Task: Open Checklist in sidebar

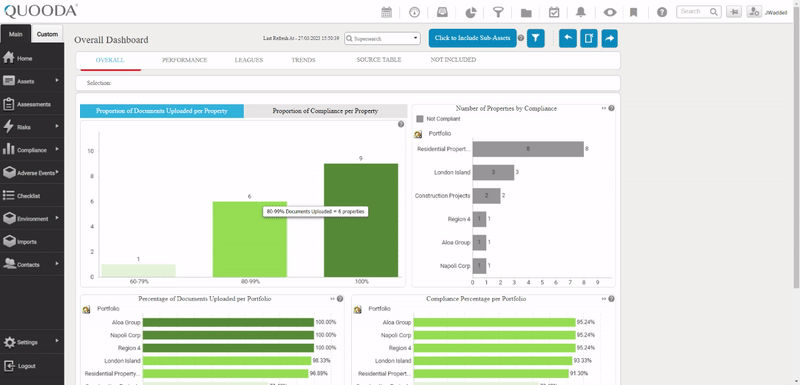Action: click(32, 196)
